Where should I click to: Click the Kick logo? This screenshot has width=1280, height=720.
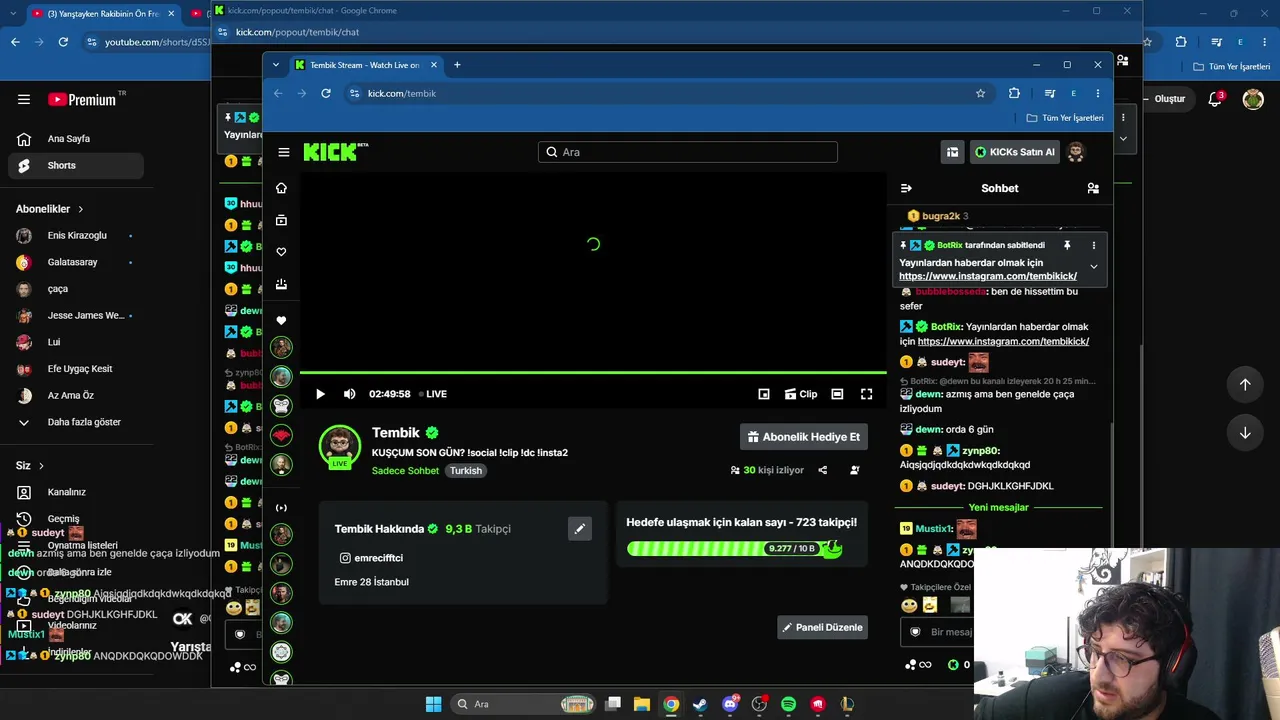click(336, 152)
